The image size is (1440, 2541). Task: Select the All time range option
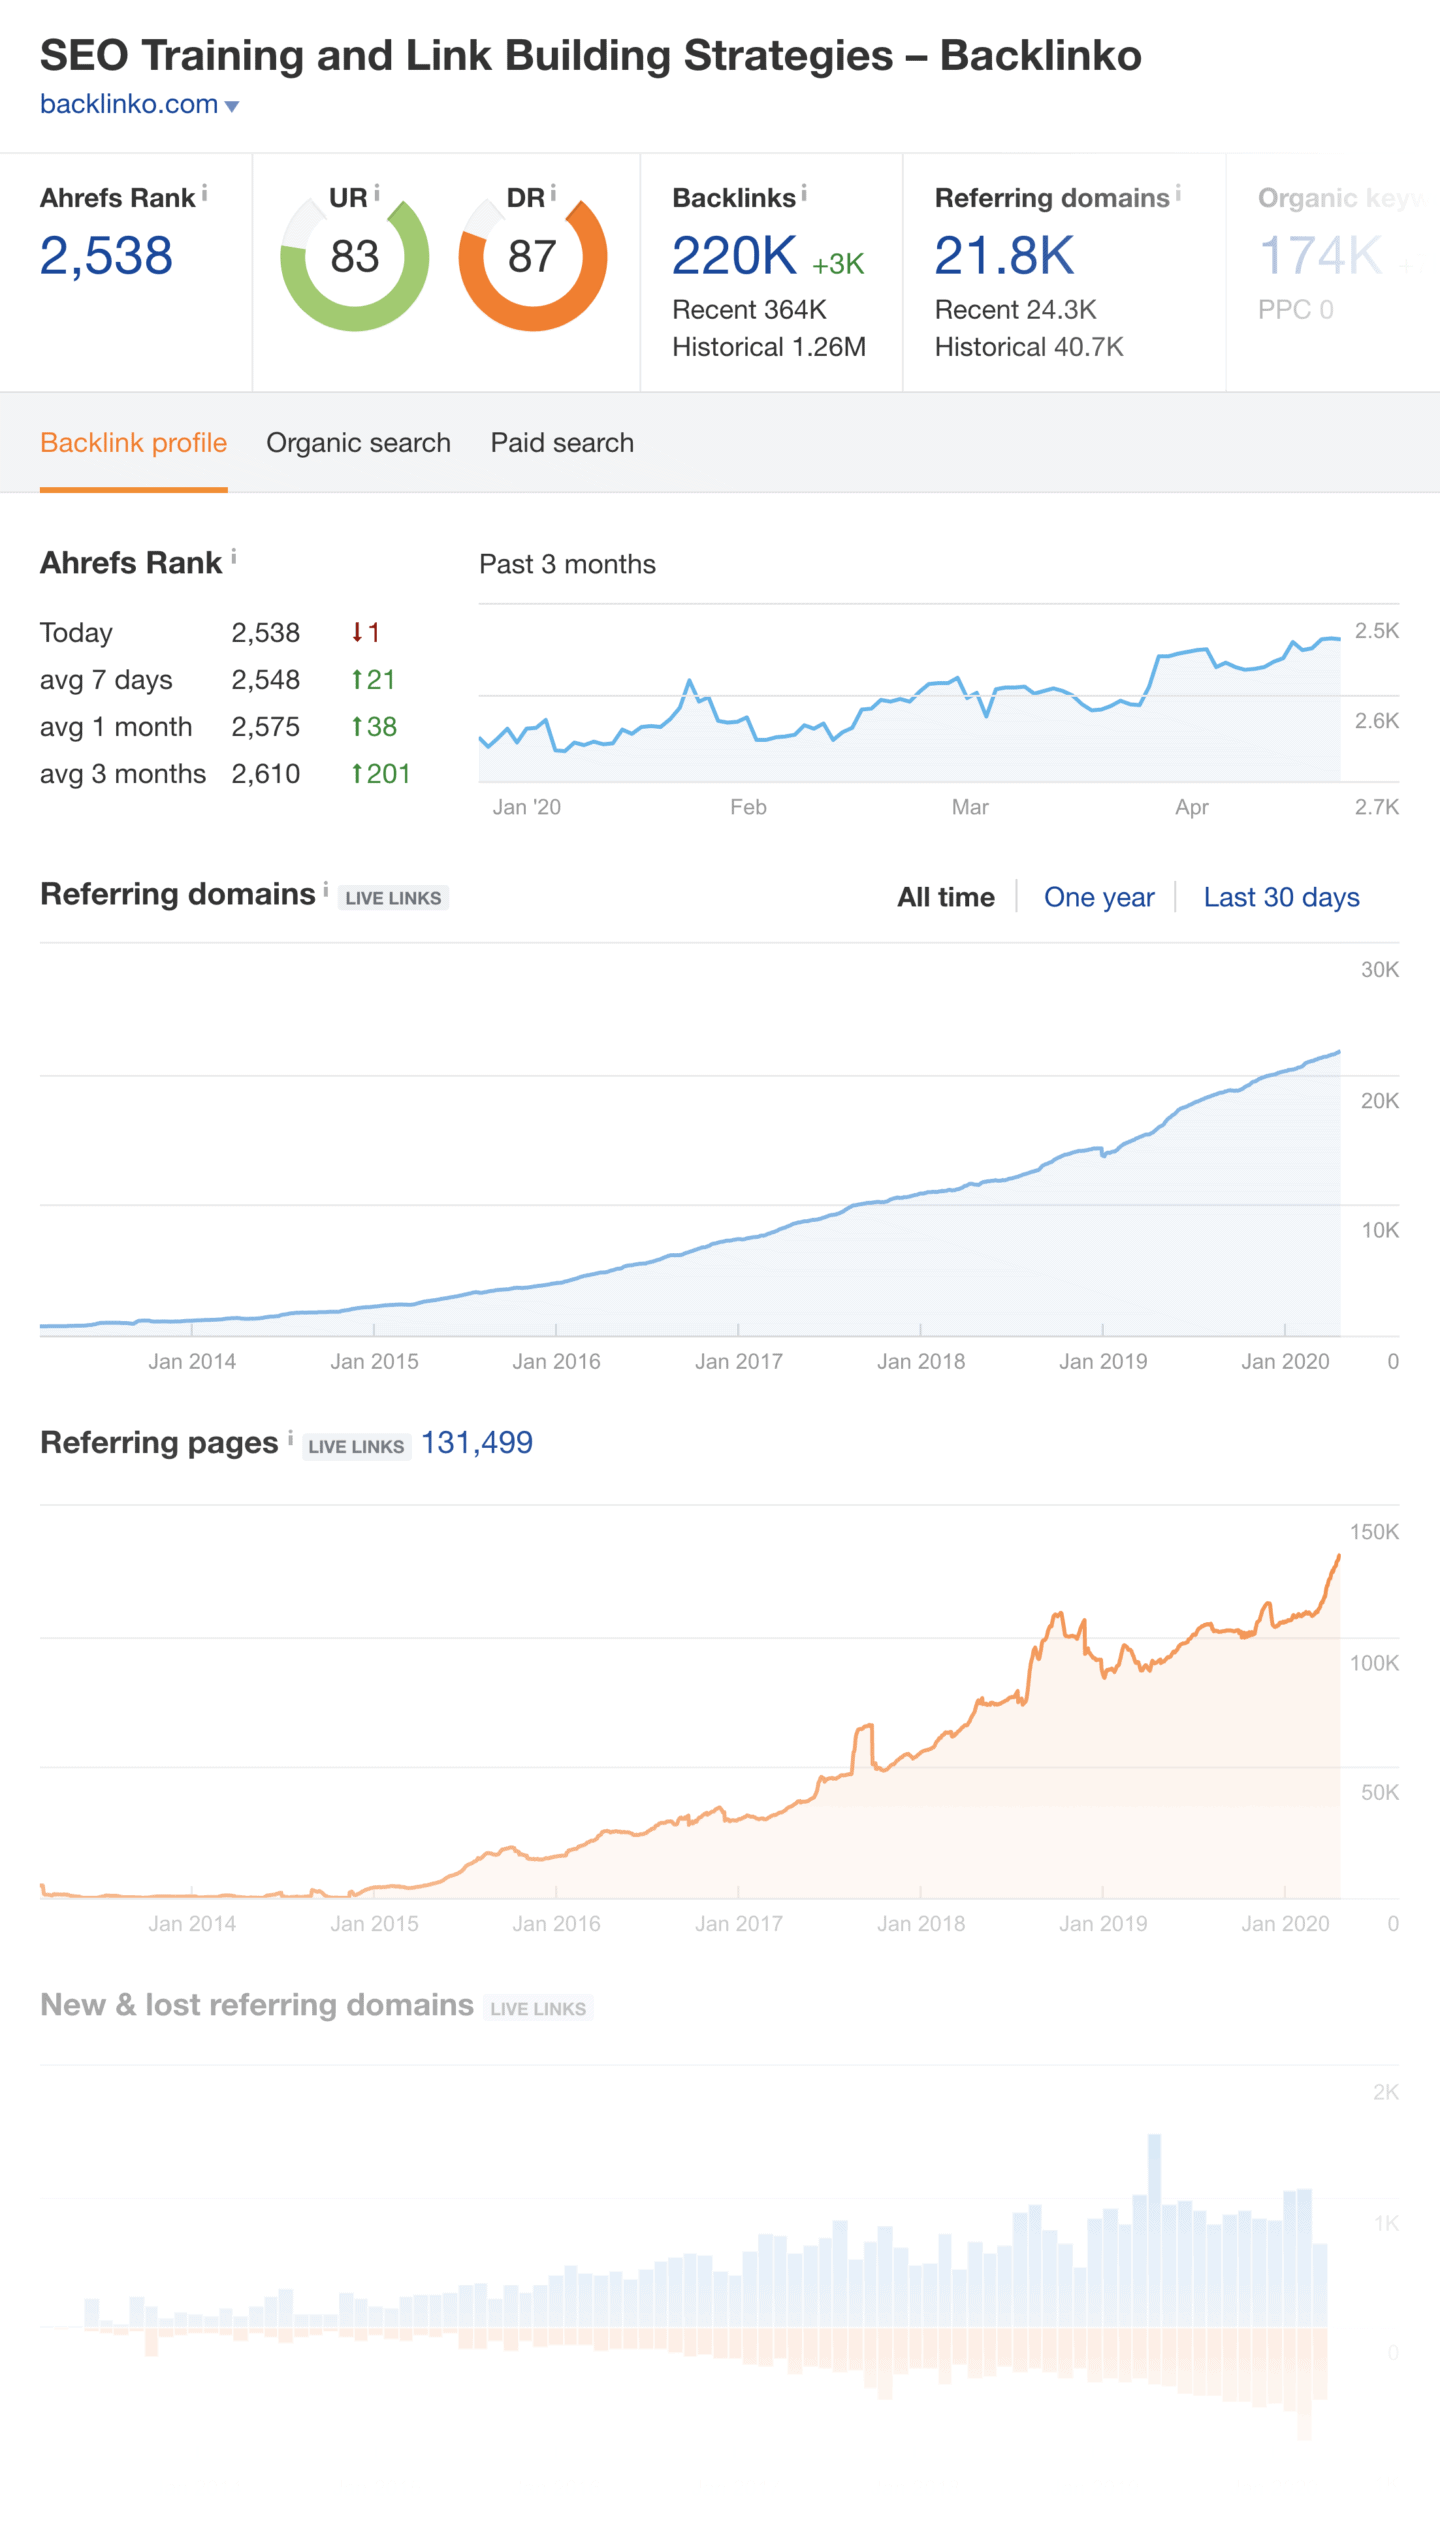tap(946, 897)
